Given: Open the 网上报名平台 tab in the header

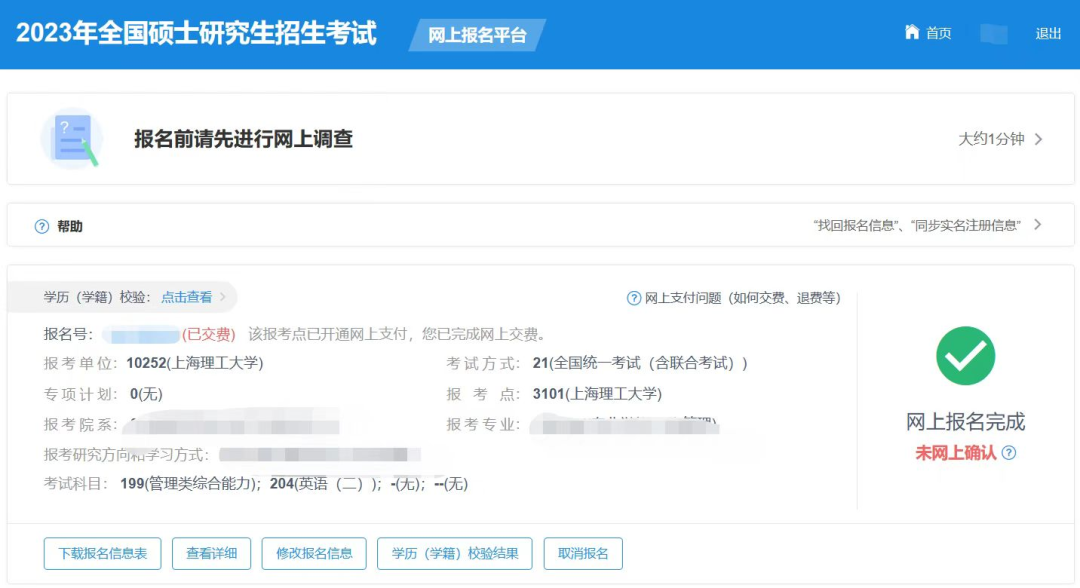Looking at the screenshot, I should tap(477, 35).
